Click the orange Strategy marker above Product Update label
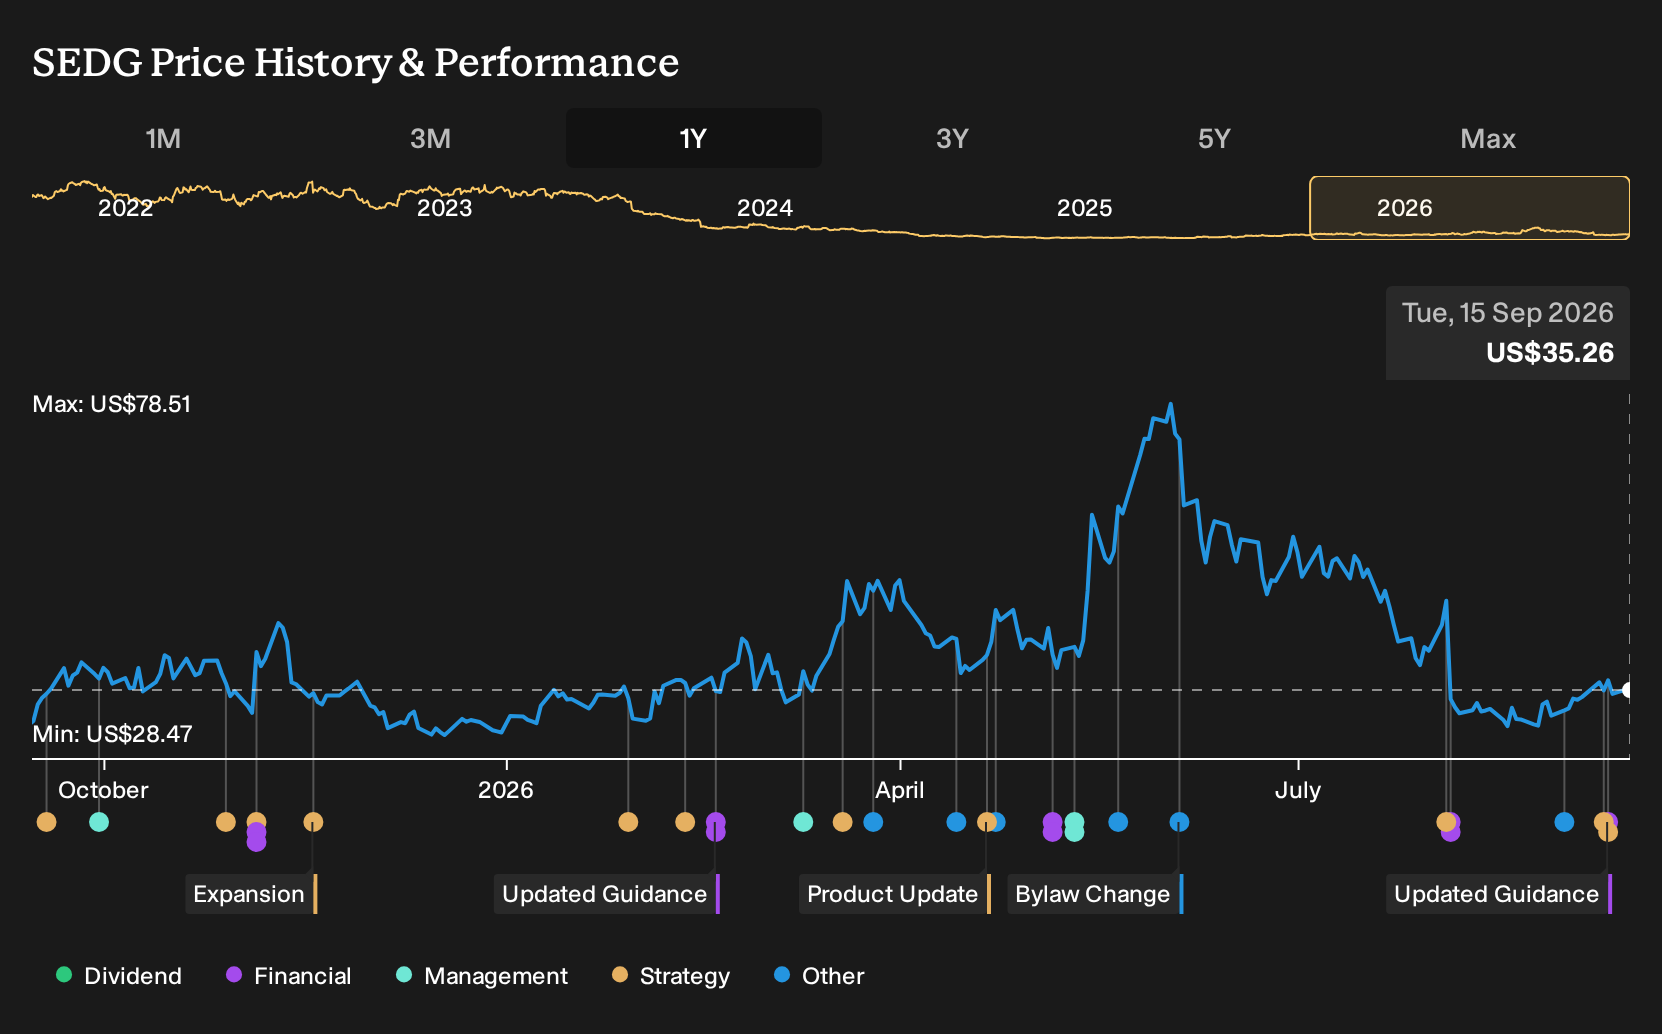Screen dimensions: 1662x1034 pos(987,822)
